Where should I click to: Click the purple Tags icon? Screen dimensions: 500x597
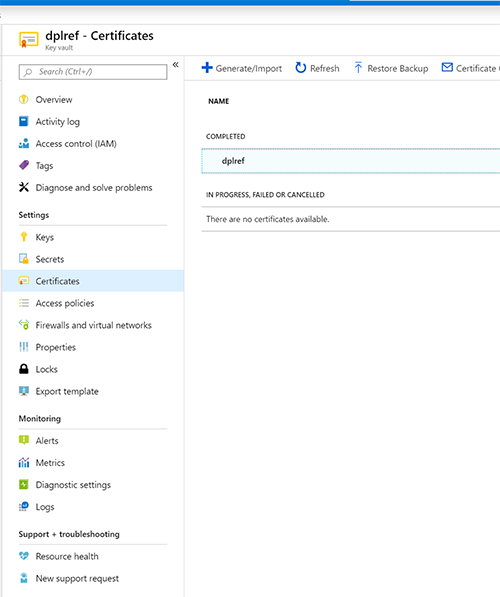pyautogui.click(x=24, y=165)
